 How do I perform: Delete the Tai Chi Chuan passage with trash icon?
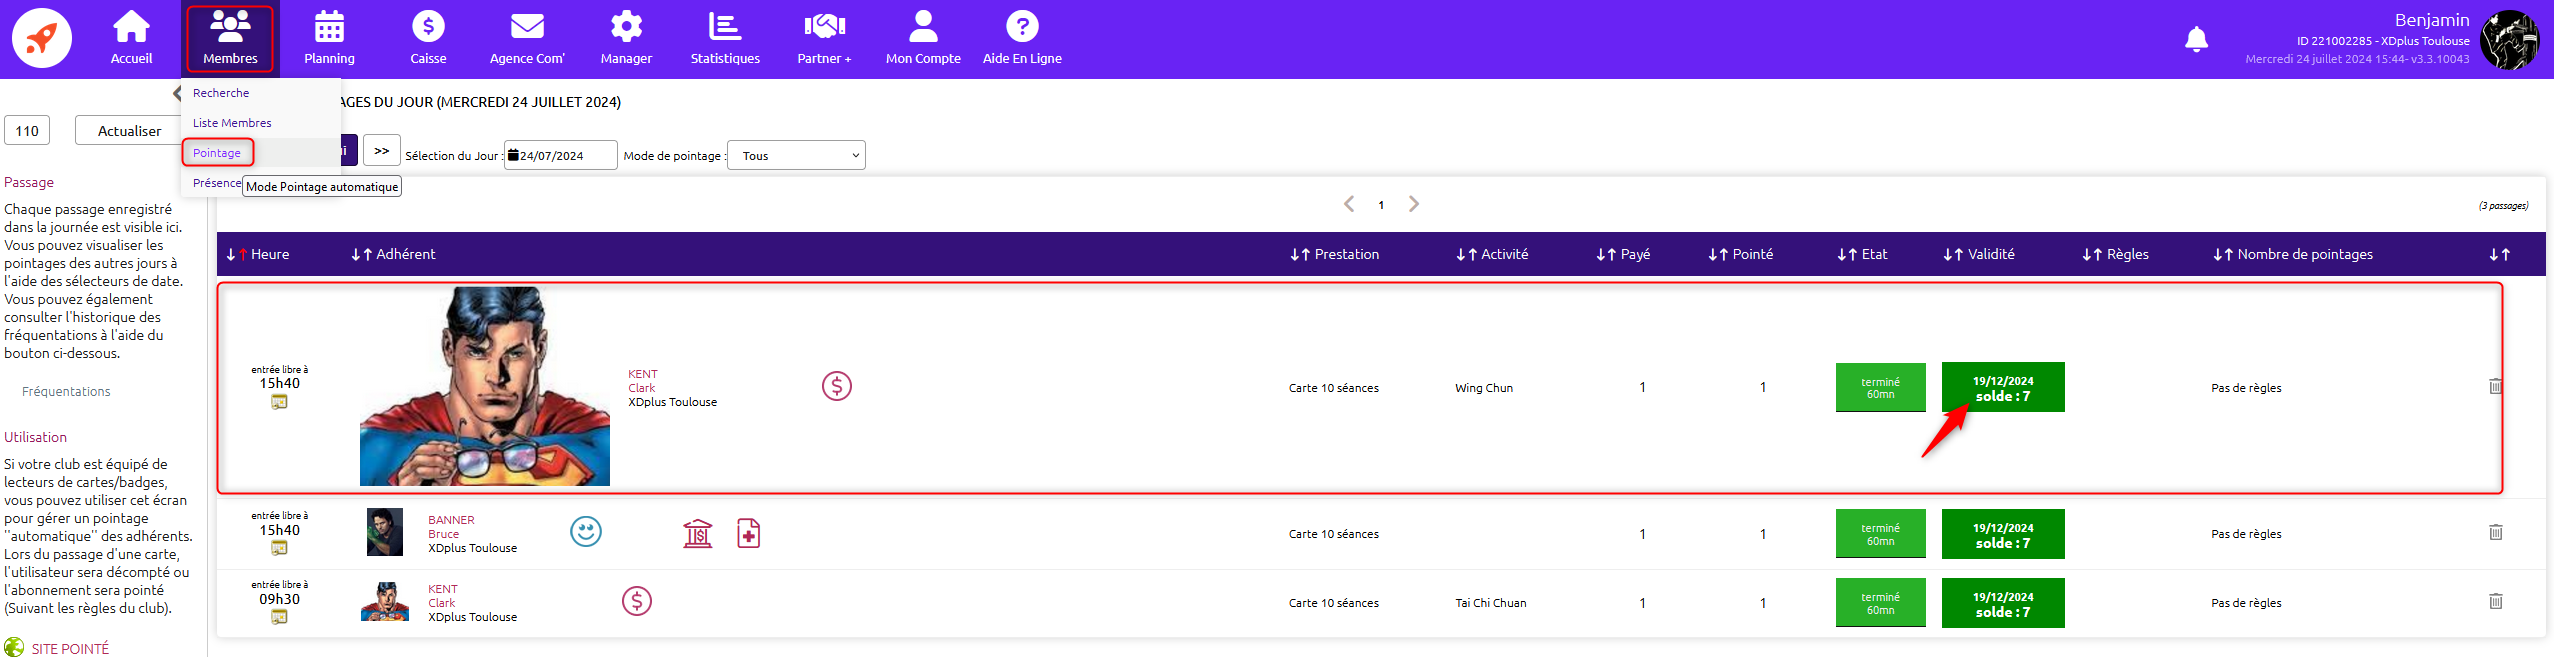click(x=2496, y=601)
